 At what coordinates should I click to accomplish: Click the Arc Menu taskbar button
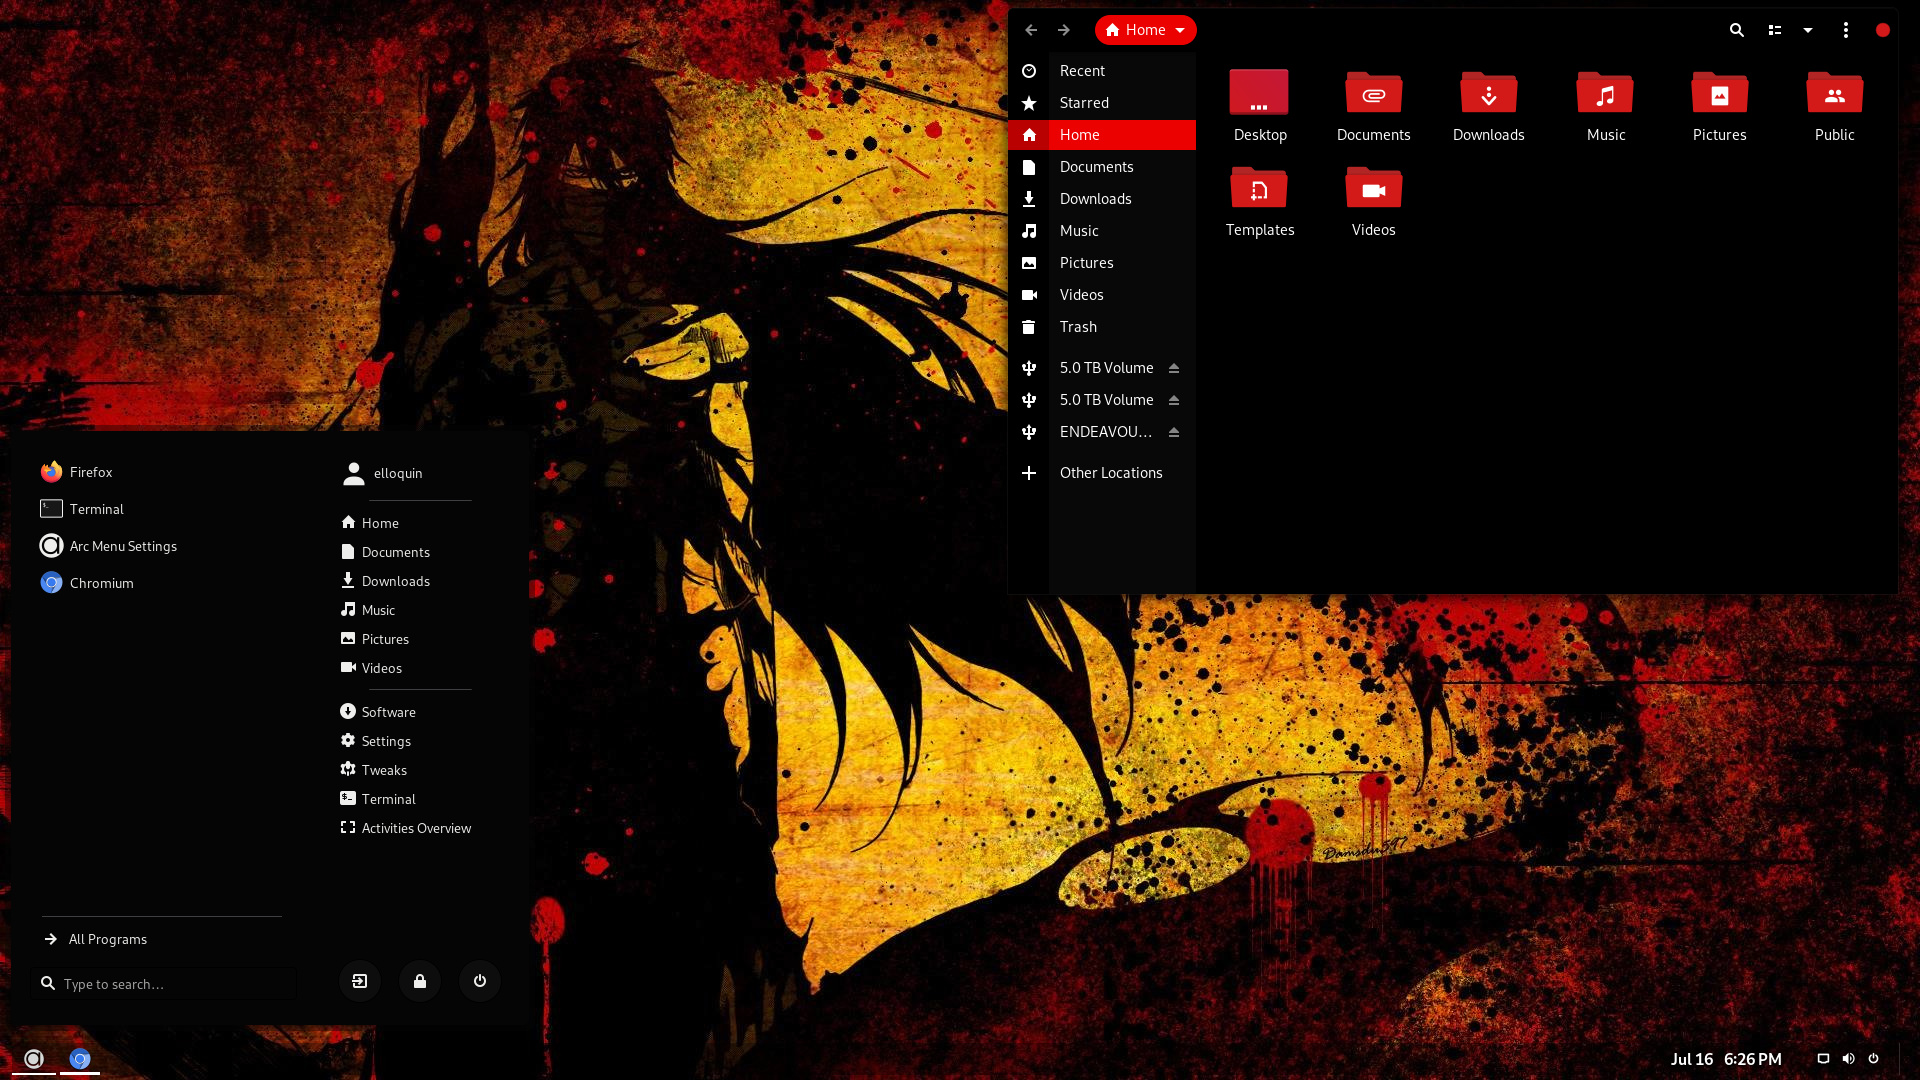(x=34, y=1058)
